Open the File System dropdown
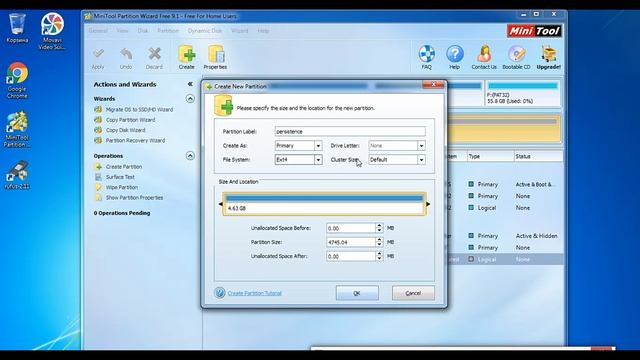The image size is (640, 360). [318, 160]
